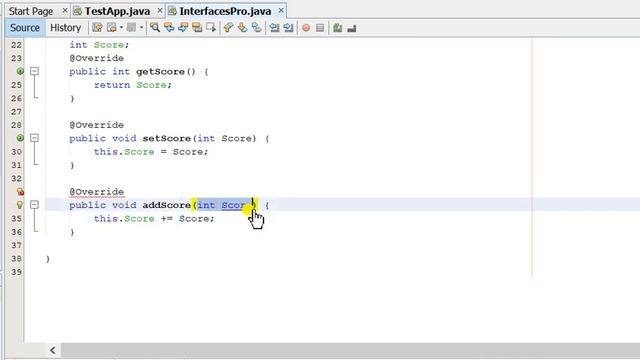Click the navigate back icon in toolbar
640x360 pixels.
[x=111, y=28]
